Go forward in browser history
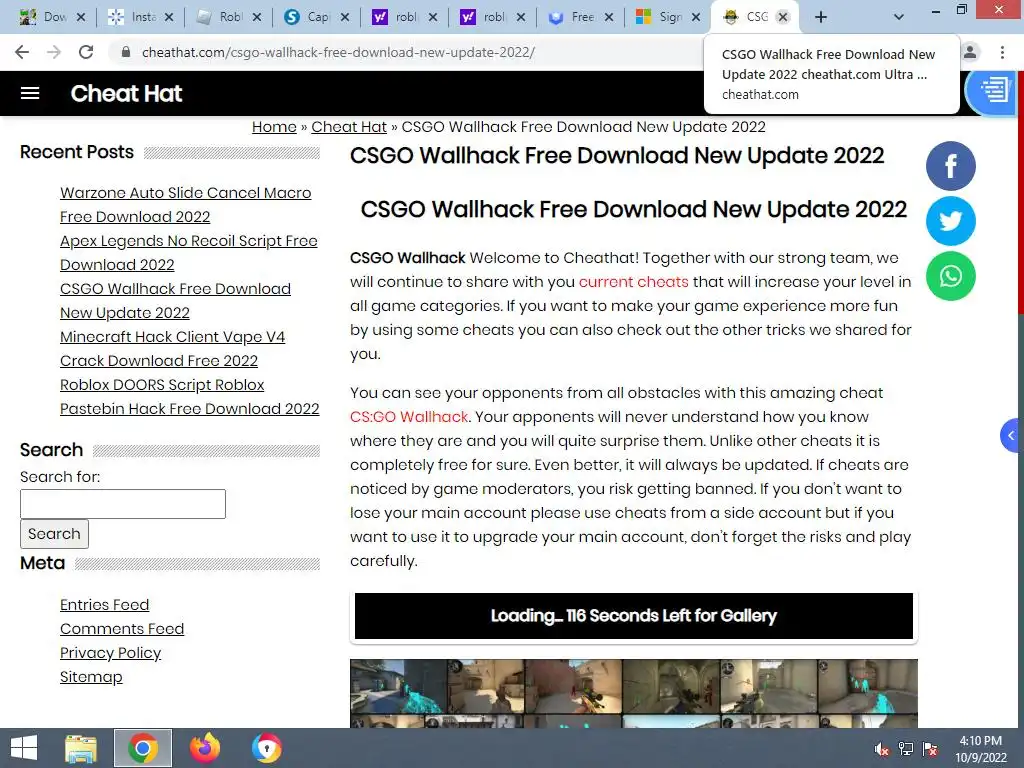The height and width of the screenshot is (768, 1024). pos(54,52)
